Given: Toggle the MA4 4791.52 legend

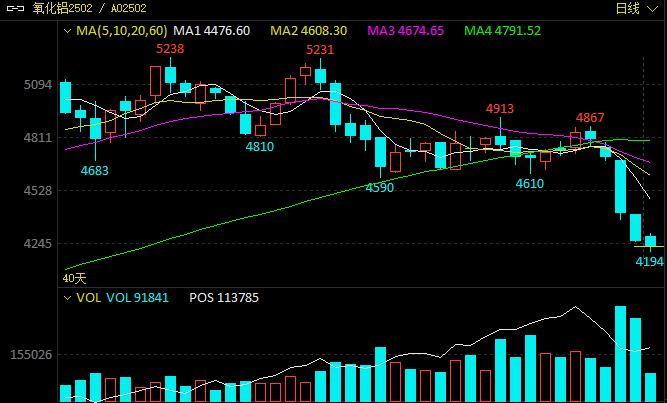Looking at the screenshot, I should 503,31.
